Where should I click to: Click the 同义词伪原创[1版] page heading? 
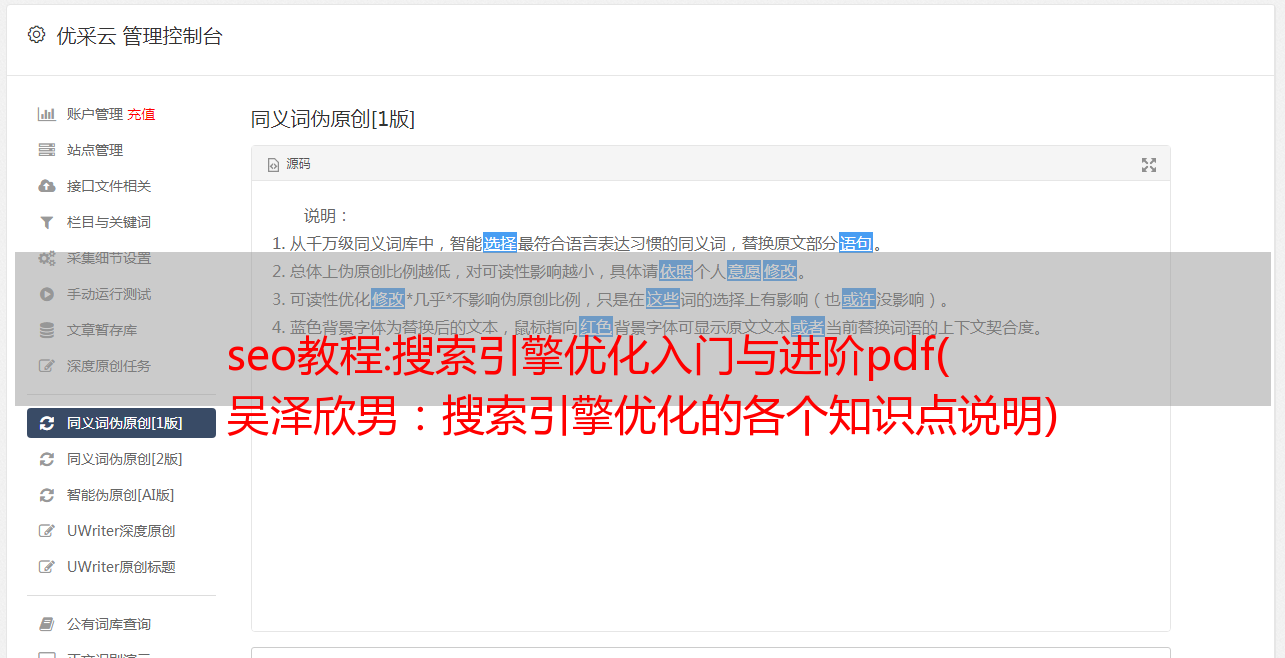point(333,120)
